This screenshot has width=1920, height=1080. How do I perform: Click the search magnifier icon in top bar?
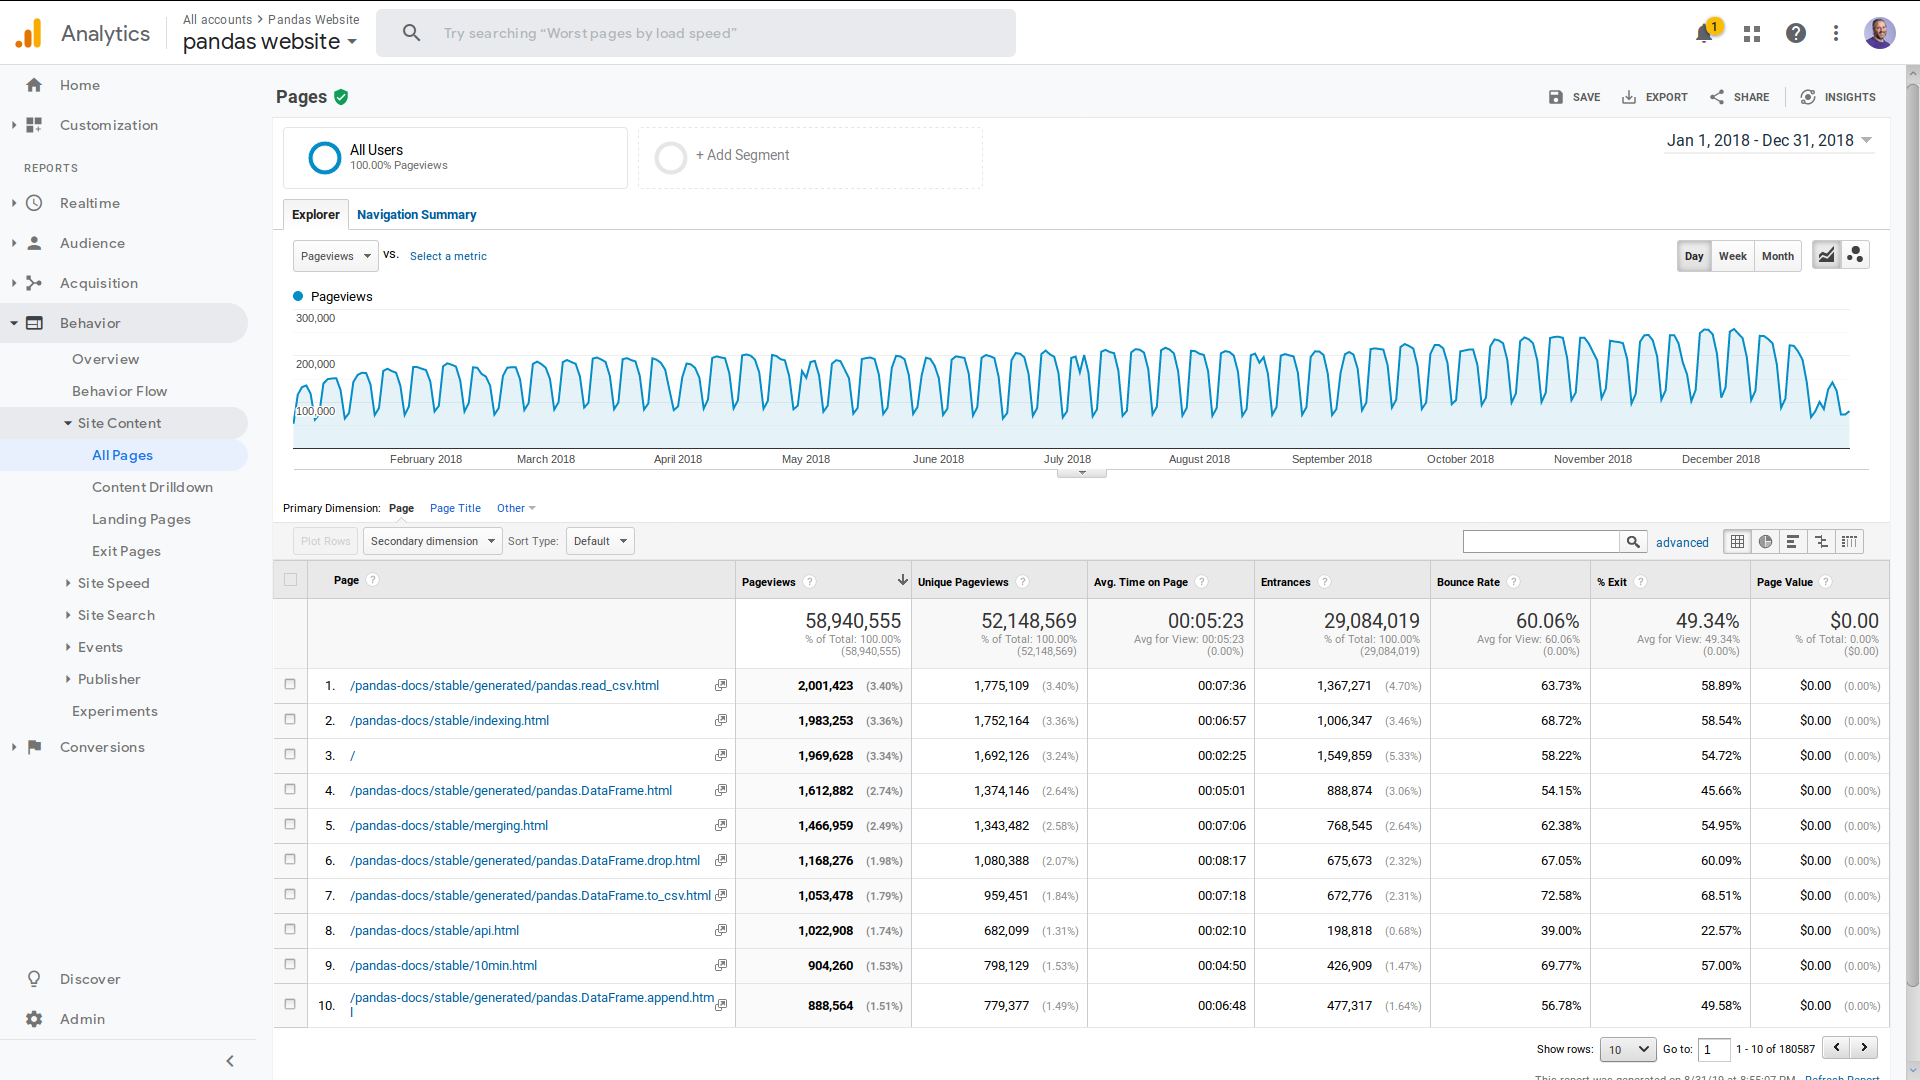pos(411,33)
